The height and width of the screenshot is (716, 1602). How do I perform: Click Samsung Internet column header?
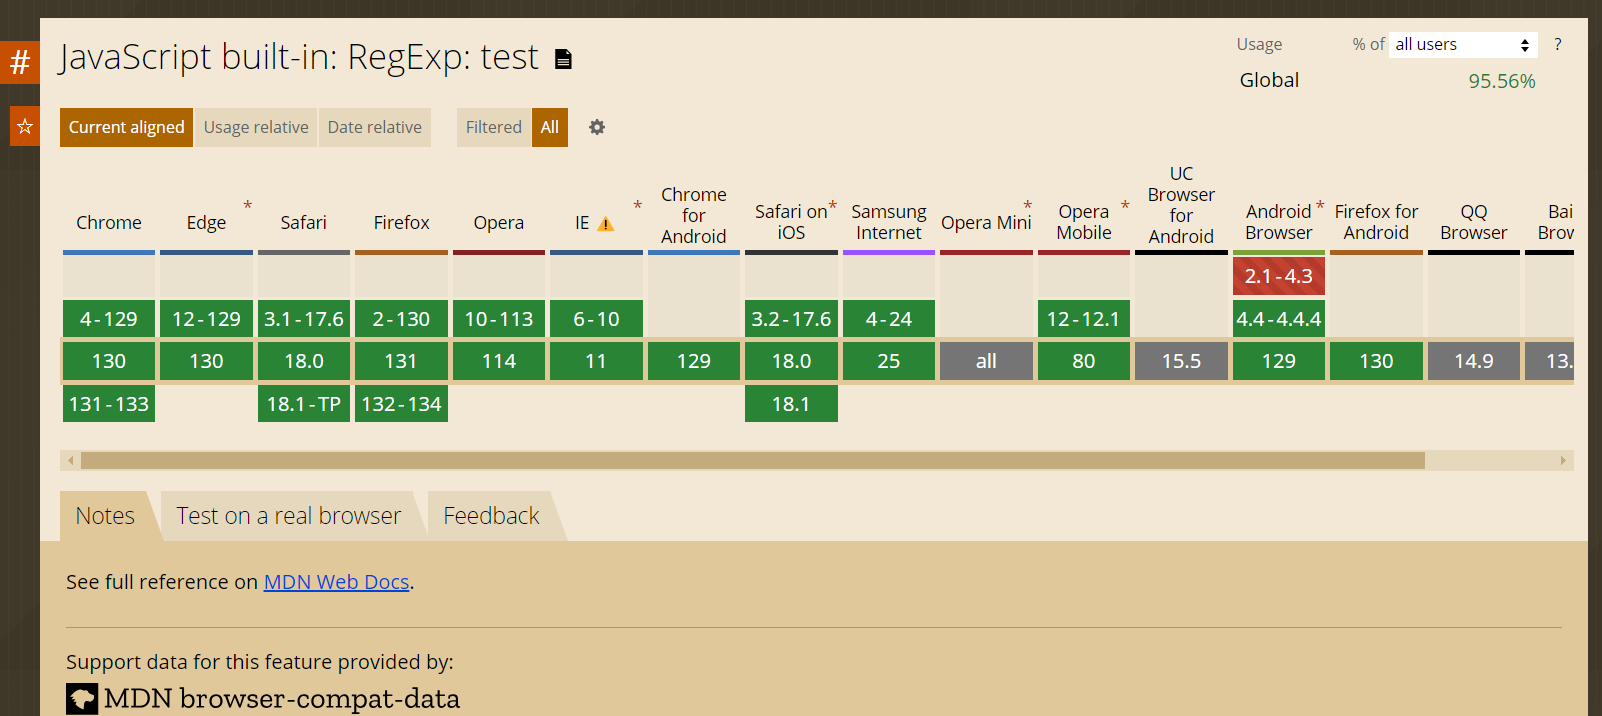click(889, 222)
